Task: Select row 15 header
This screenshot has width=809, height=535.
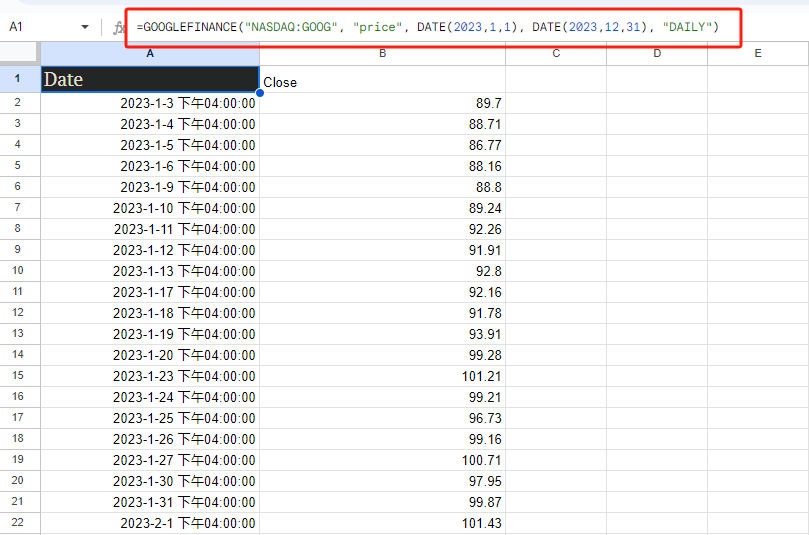Action: click(18, 376)
